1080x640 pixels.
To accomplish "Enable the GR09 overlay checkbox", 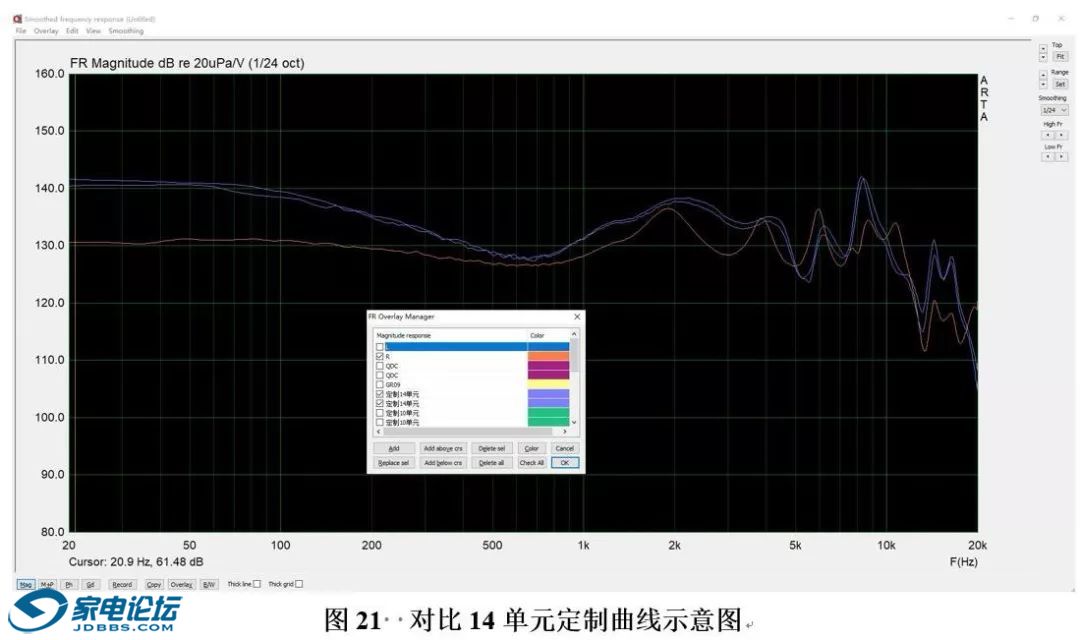I will coord(379,385).
